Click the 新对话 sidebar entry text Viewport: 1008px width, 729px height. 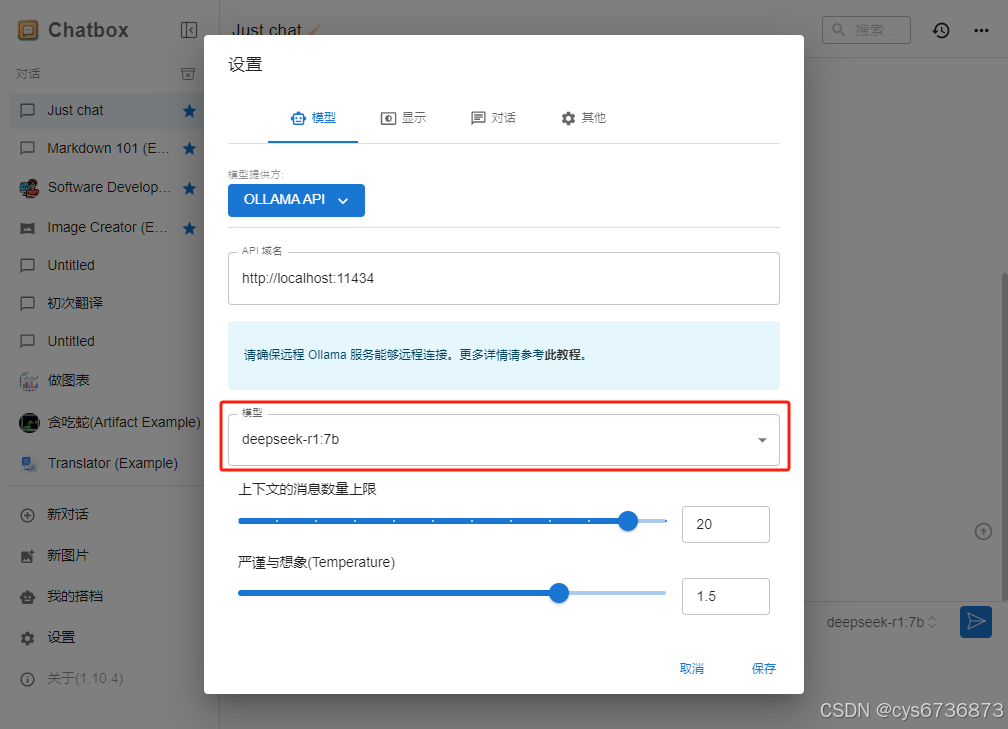coord(68,515)
